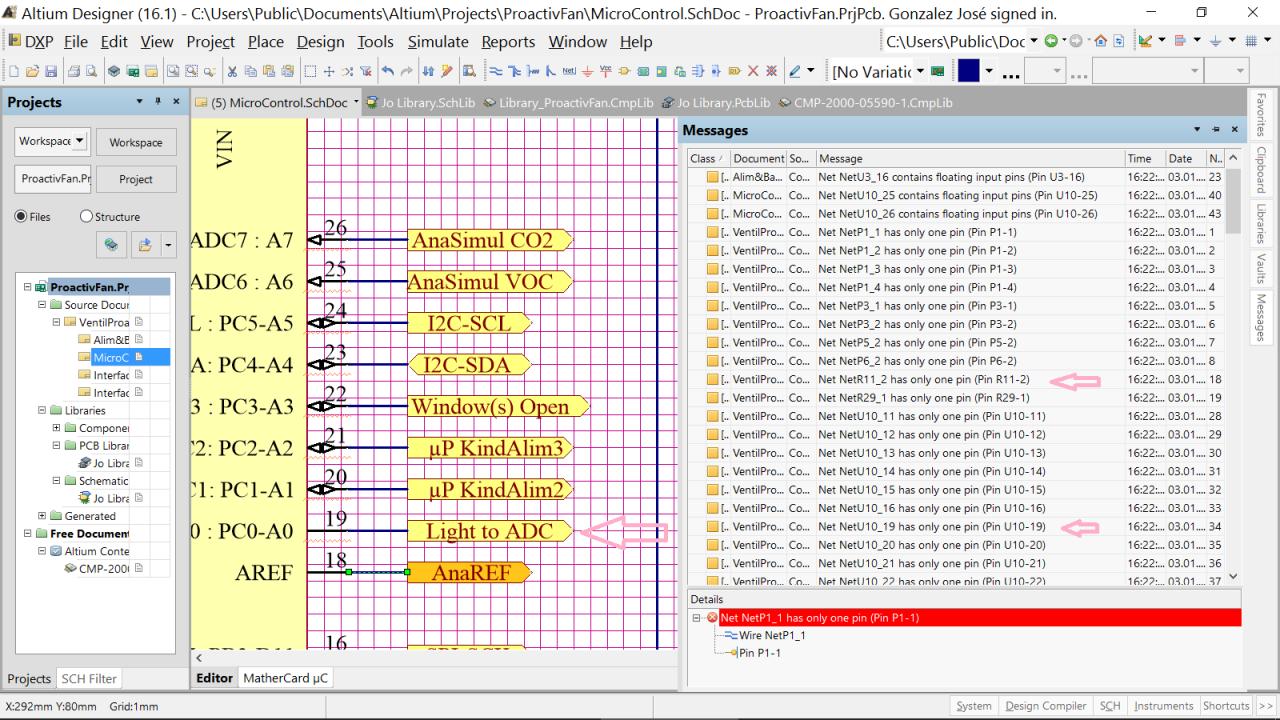
Task: Open the color swatch dropdown arrow
Action: coord(989,72)
